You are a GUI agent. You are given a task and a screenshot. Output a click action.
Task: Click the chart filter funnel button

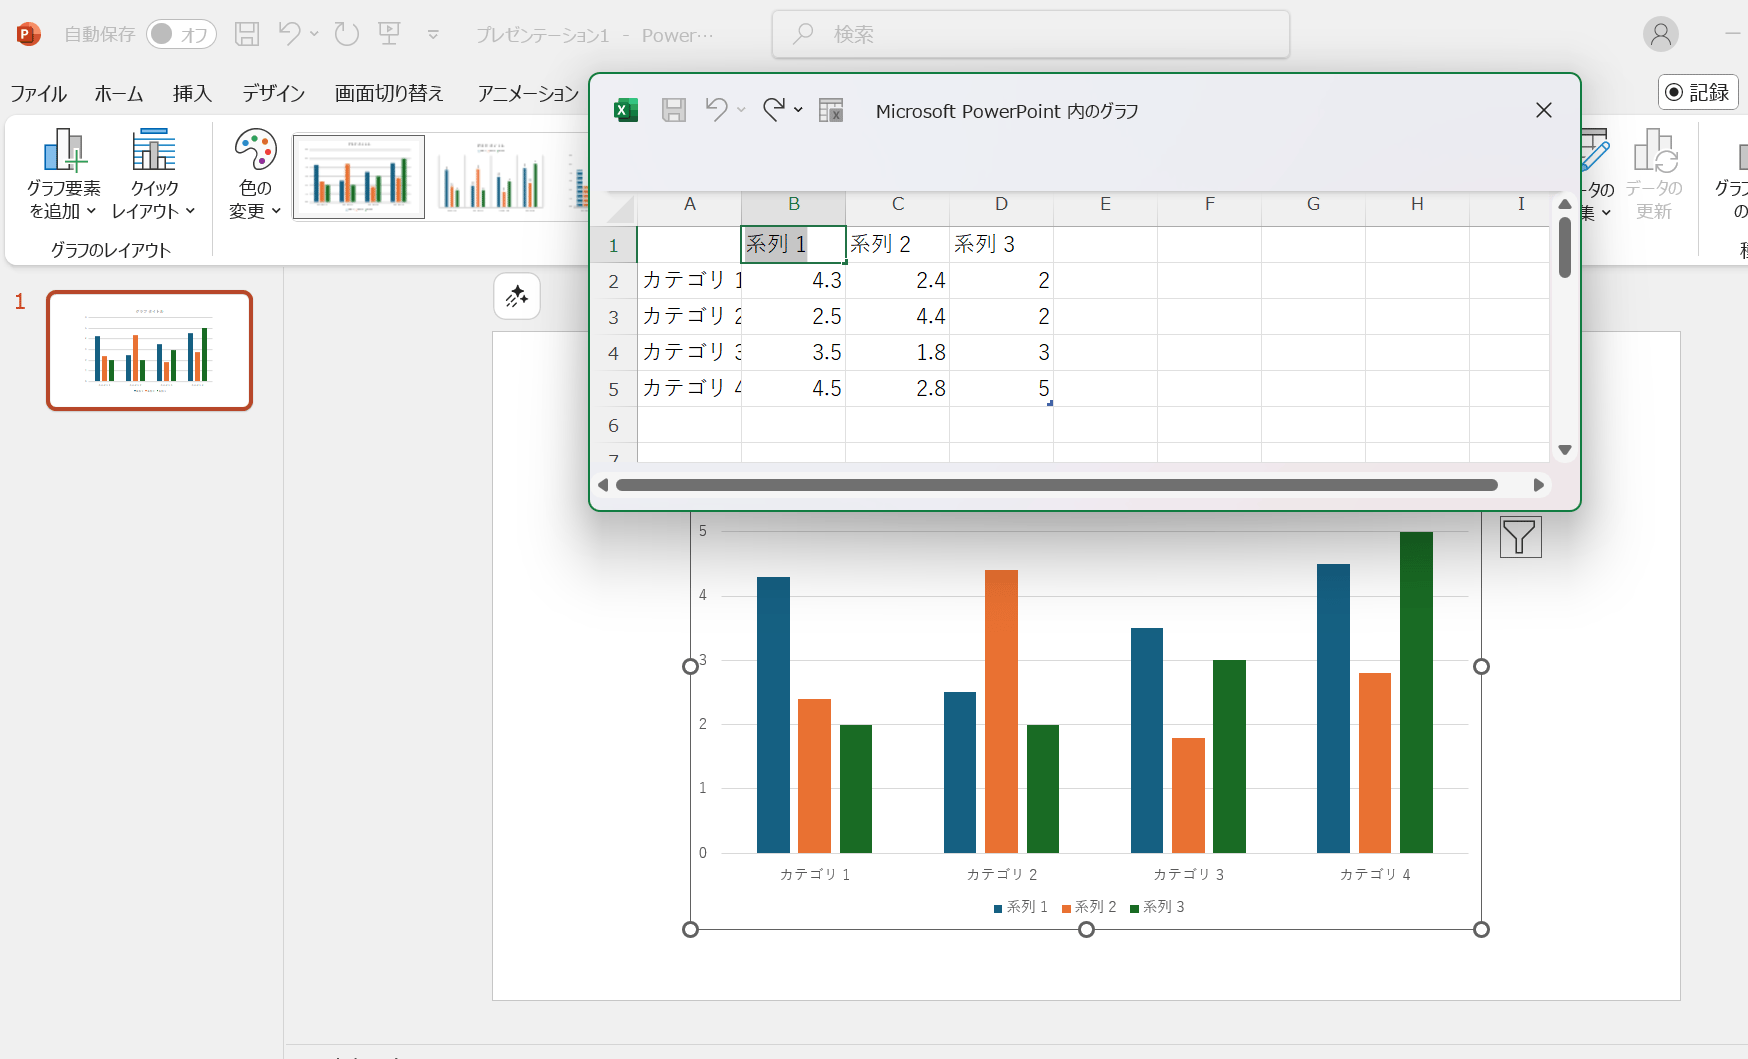(1520, 537)
